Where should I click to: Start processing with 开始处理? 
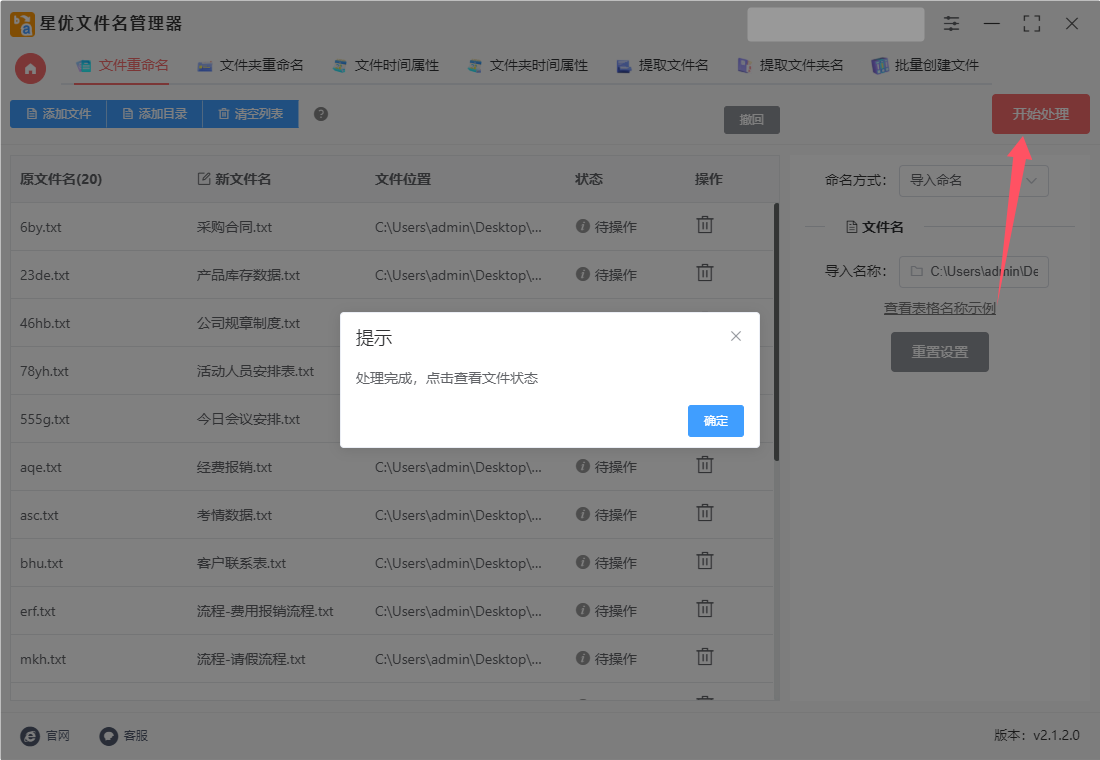click(x=1040, y=114)
